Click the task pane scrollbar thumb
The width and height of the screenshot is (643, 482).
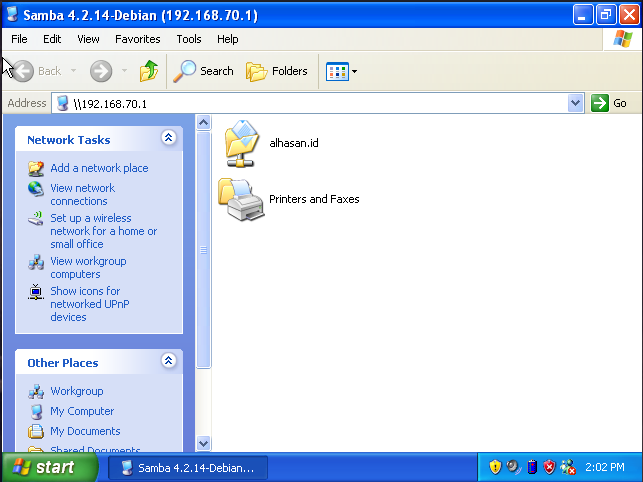click(x=203, y=250)
